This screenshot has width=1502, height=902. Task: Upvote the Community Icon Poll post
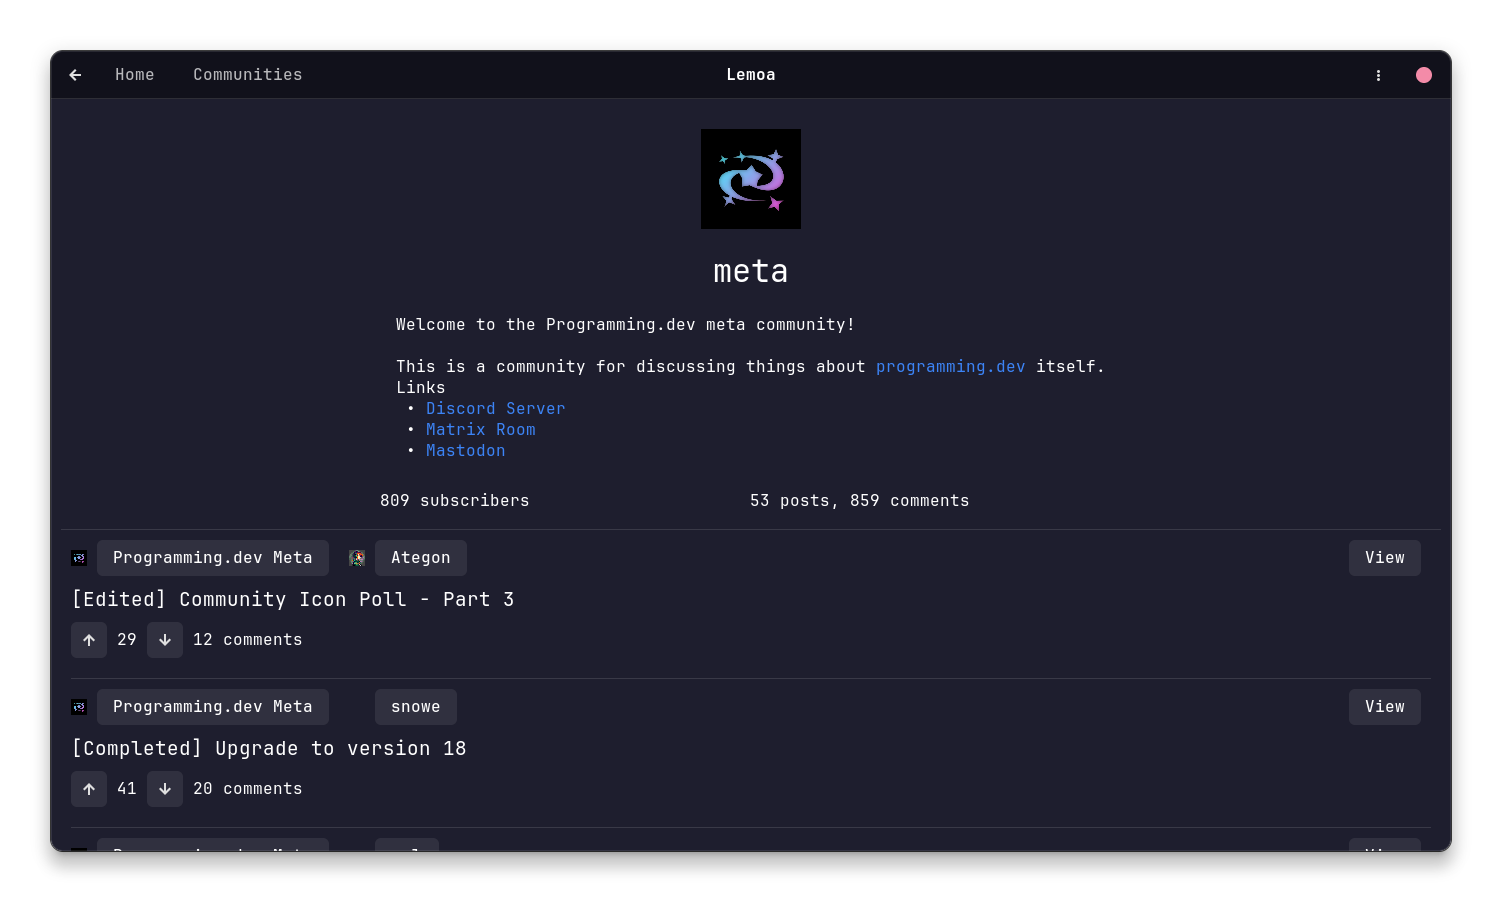click(x=89, y=640)
